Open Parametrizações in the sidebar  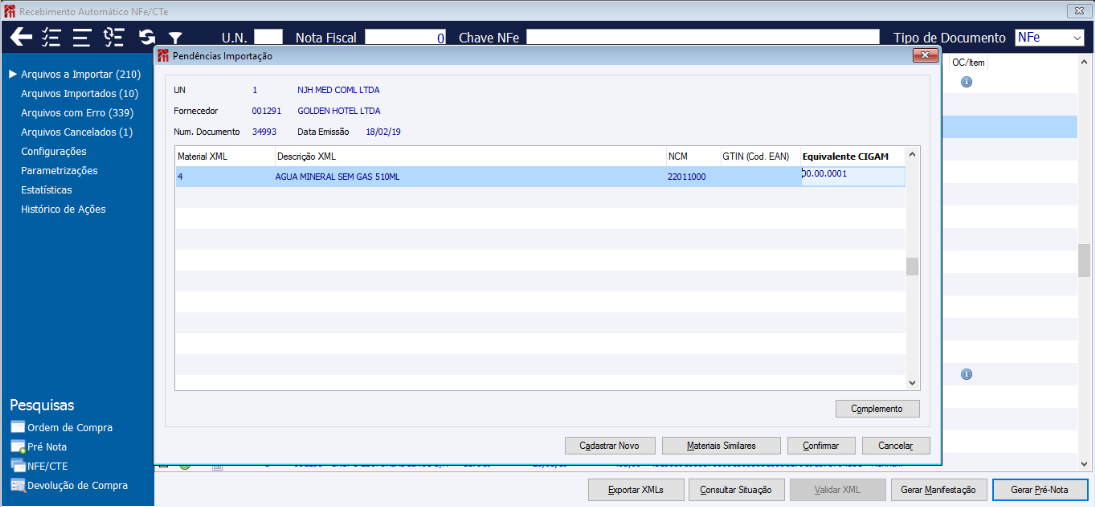pyautogui.click(x=59, y=170)
